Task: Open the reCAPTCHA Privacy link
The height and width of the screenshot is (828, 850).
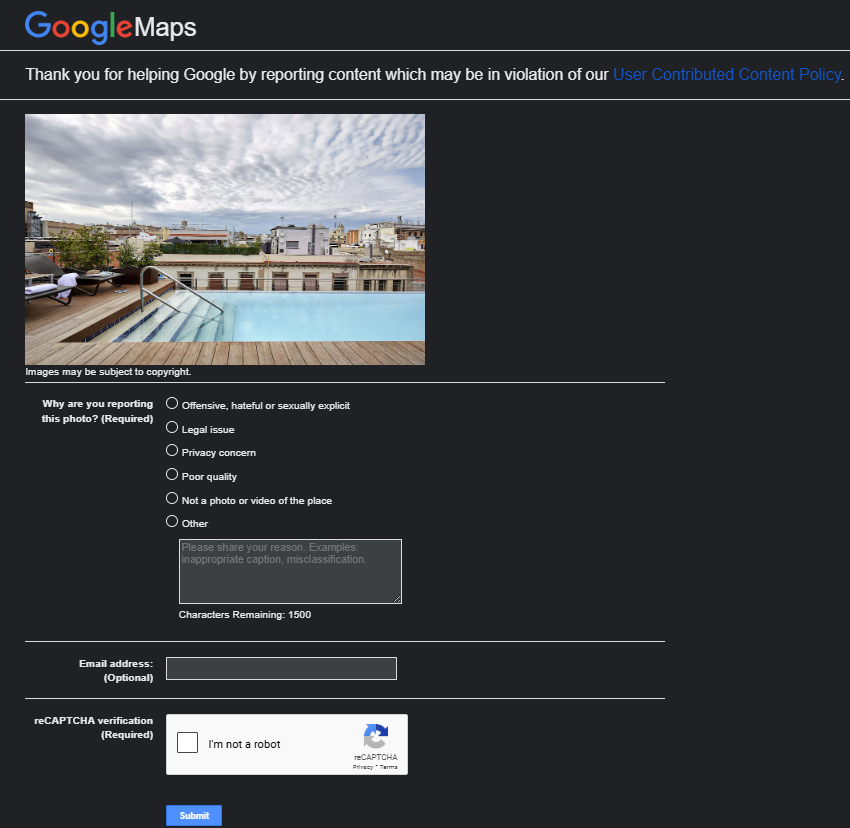Action: (x=363, y=767)
